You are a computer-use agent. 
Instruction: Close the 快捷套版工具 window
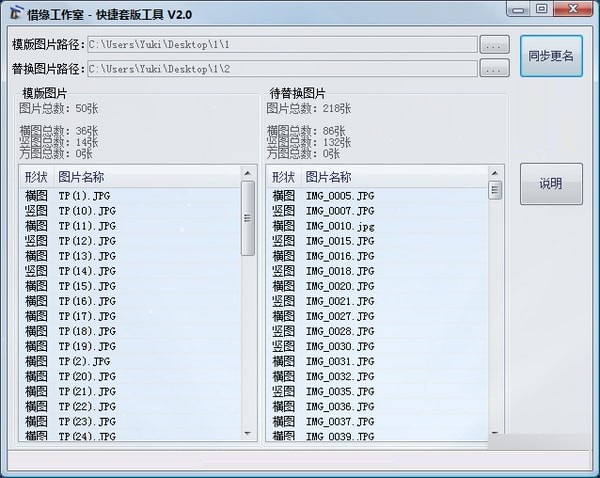click(x=573, y=8)
